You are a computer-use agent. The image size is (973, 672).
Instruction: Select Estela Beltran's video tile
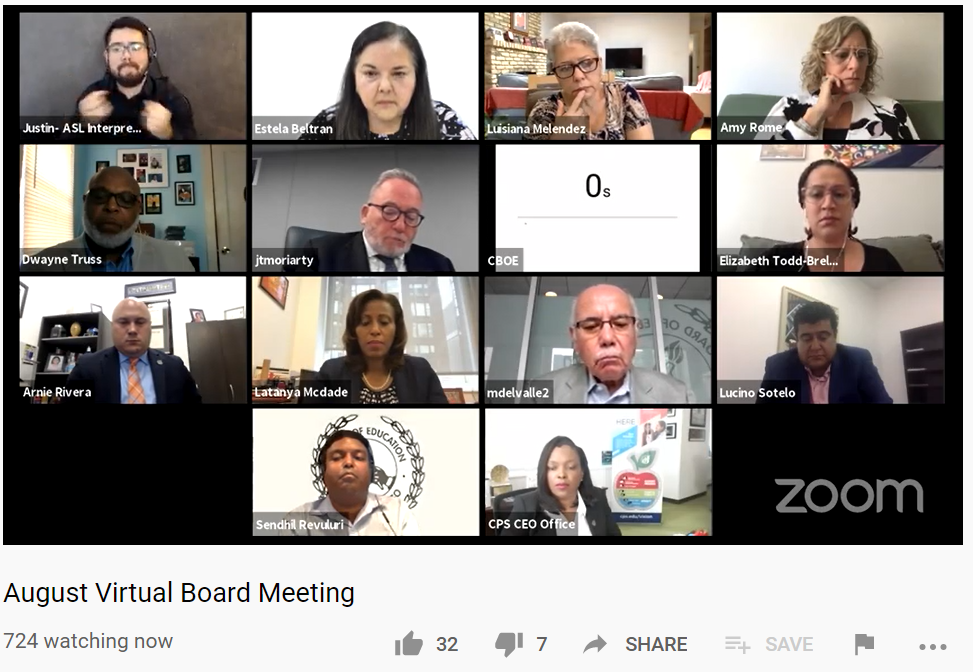point(365,76)
